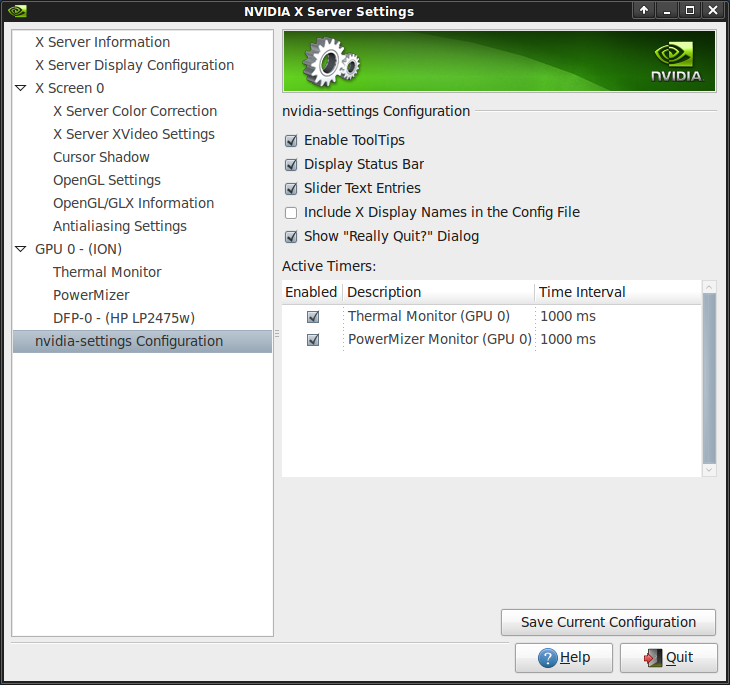
Task: Select GPU 0 - (ION) entry
Action: pos(78,249)
